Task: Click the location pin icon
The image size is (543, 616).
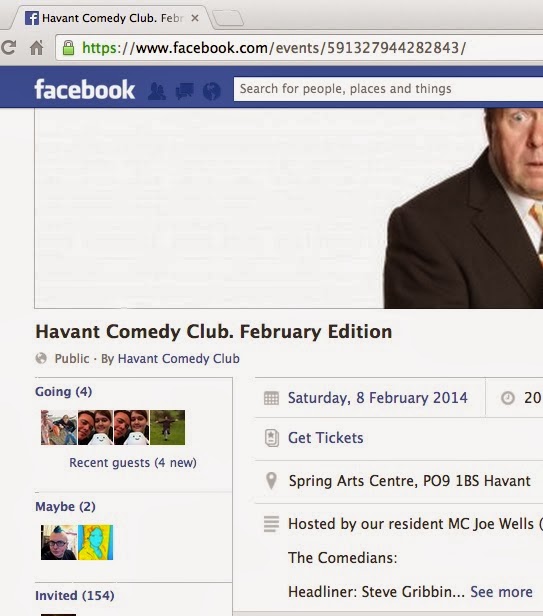Action: coord(271,480)
